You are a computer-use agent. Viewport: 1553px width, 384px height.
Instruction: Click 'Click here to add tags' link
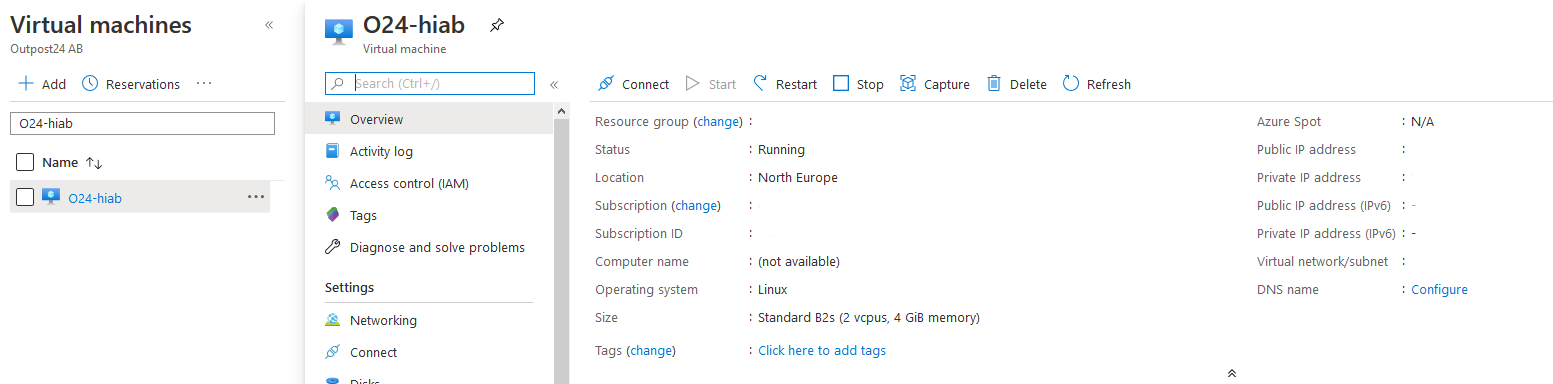[822, 350]
